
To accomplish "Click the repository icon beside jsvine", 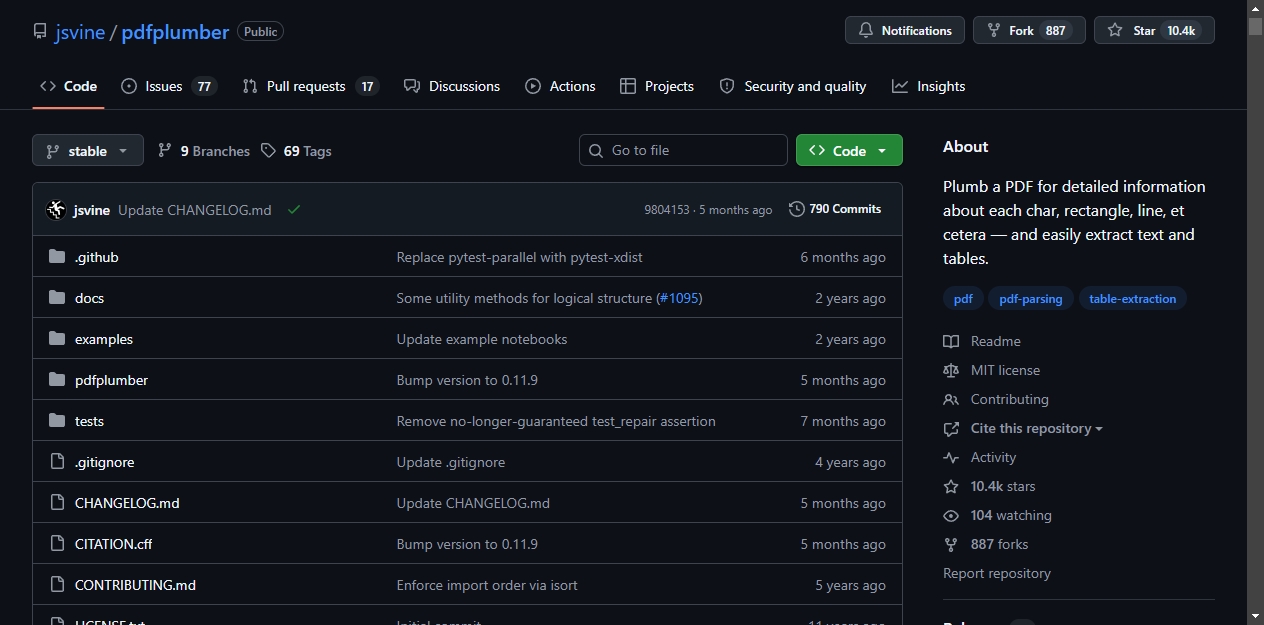I will click(x=40, y=32).
